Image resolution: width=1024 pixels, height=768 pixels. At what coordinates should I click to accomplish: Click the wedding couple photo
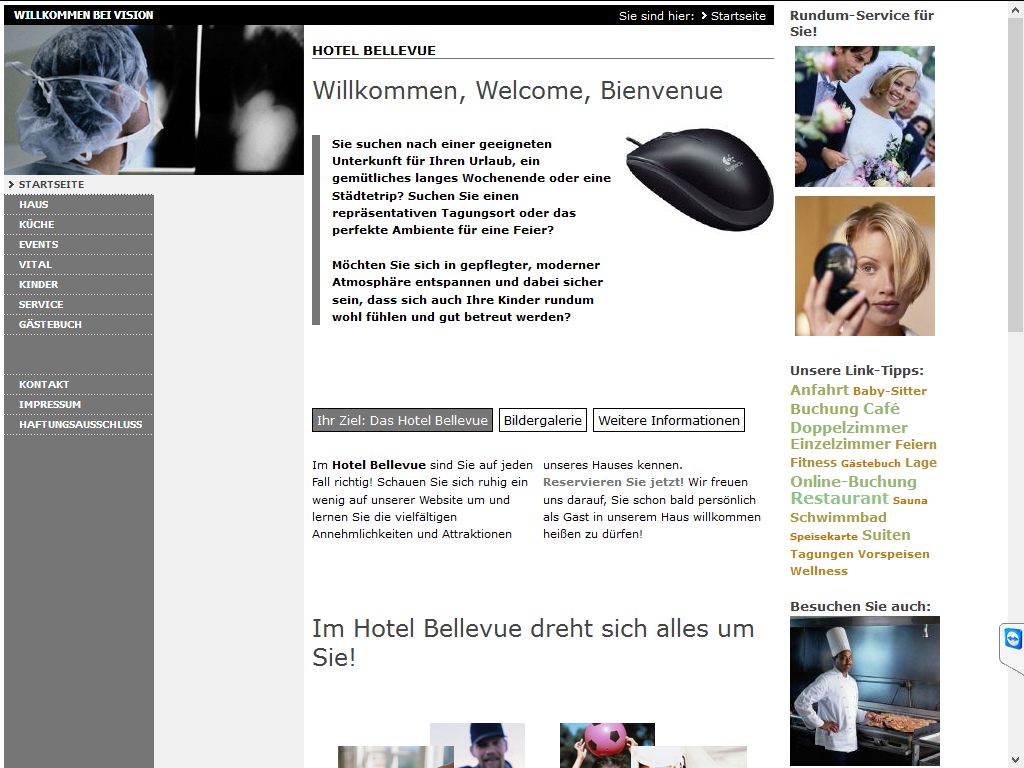(x=865, y=116)
